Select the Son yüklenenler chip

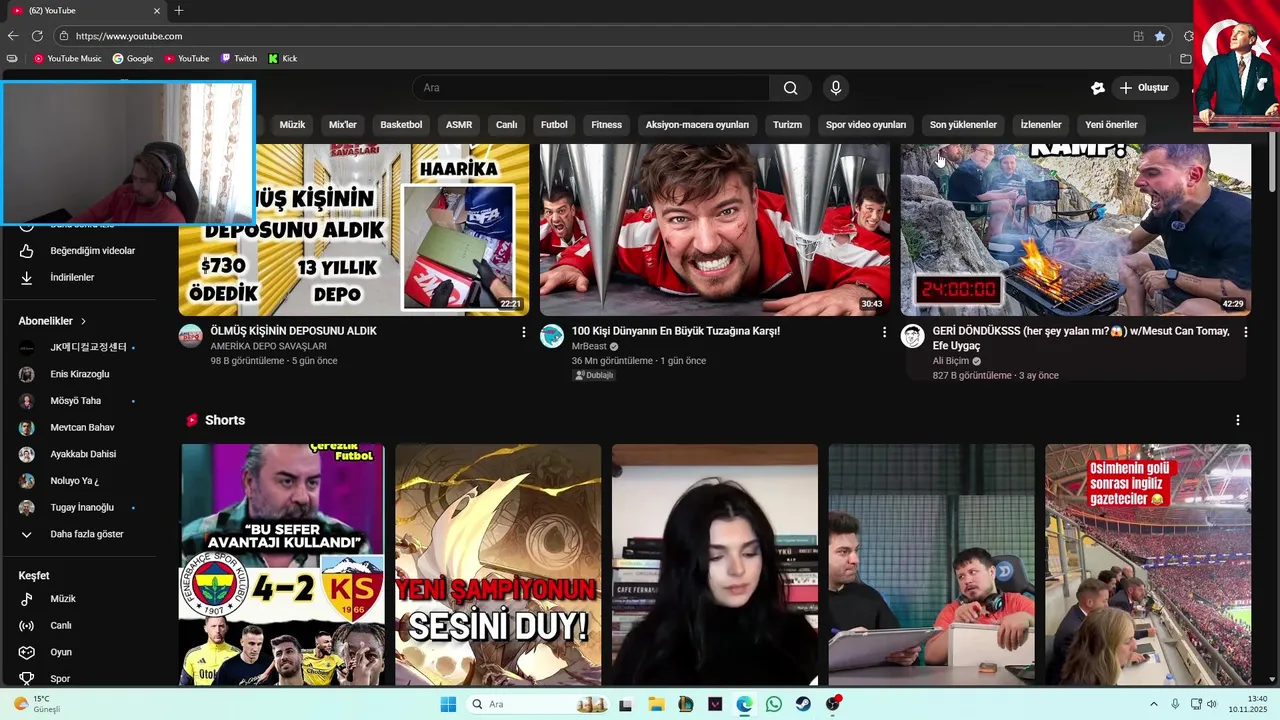963,125
